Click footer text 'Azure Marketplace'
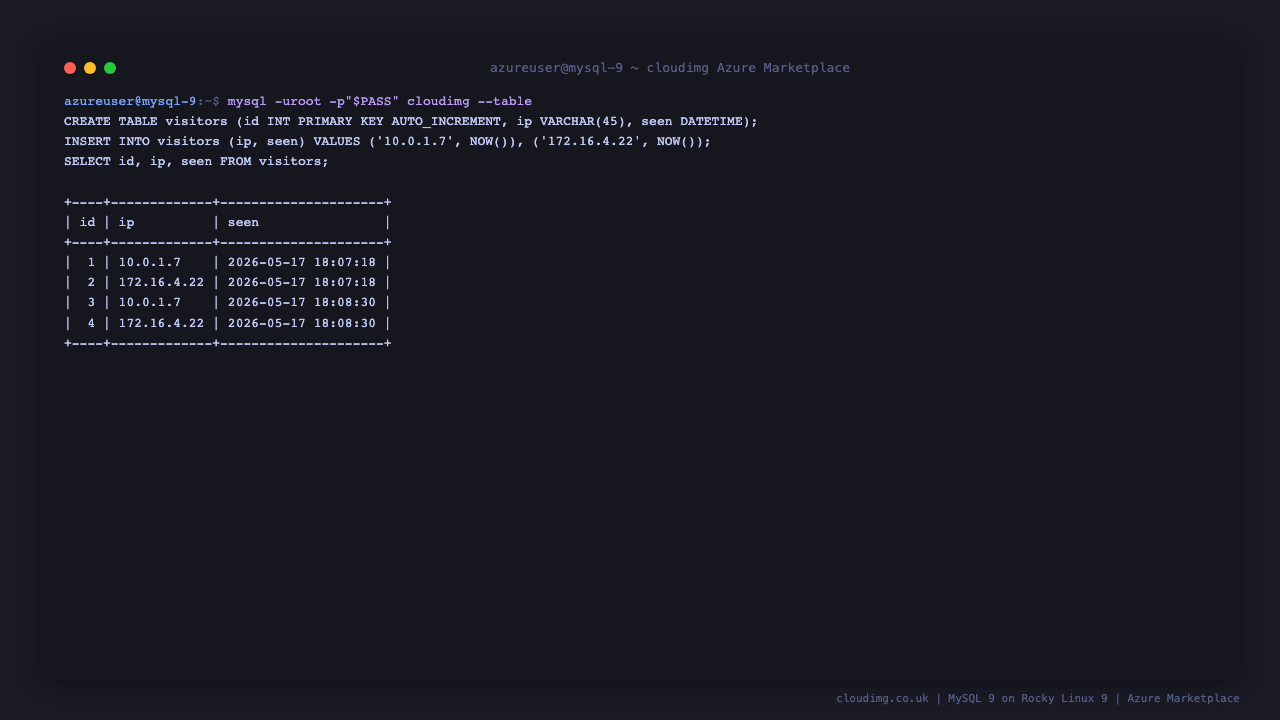The height and width of the screenshot is (720, 1280). 1184,699
